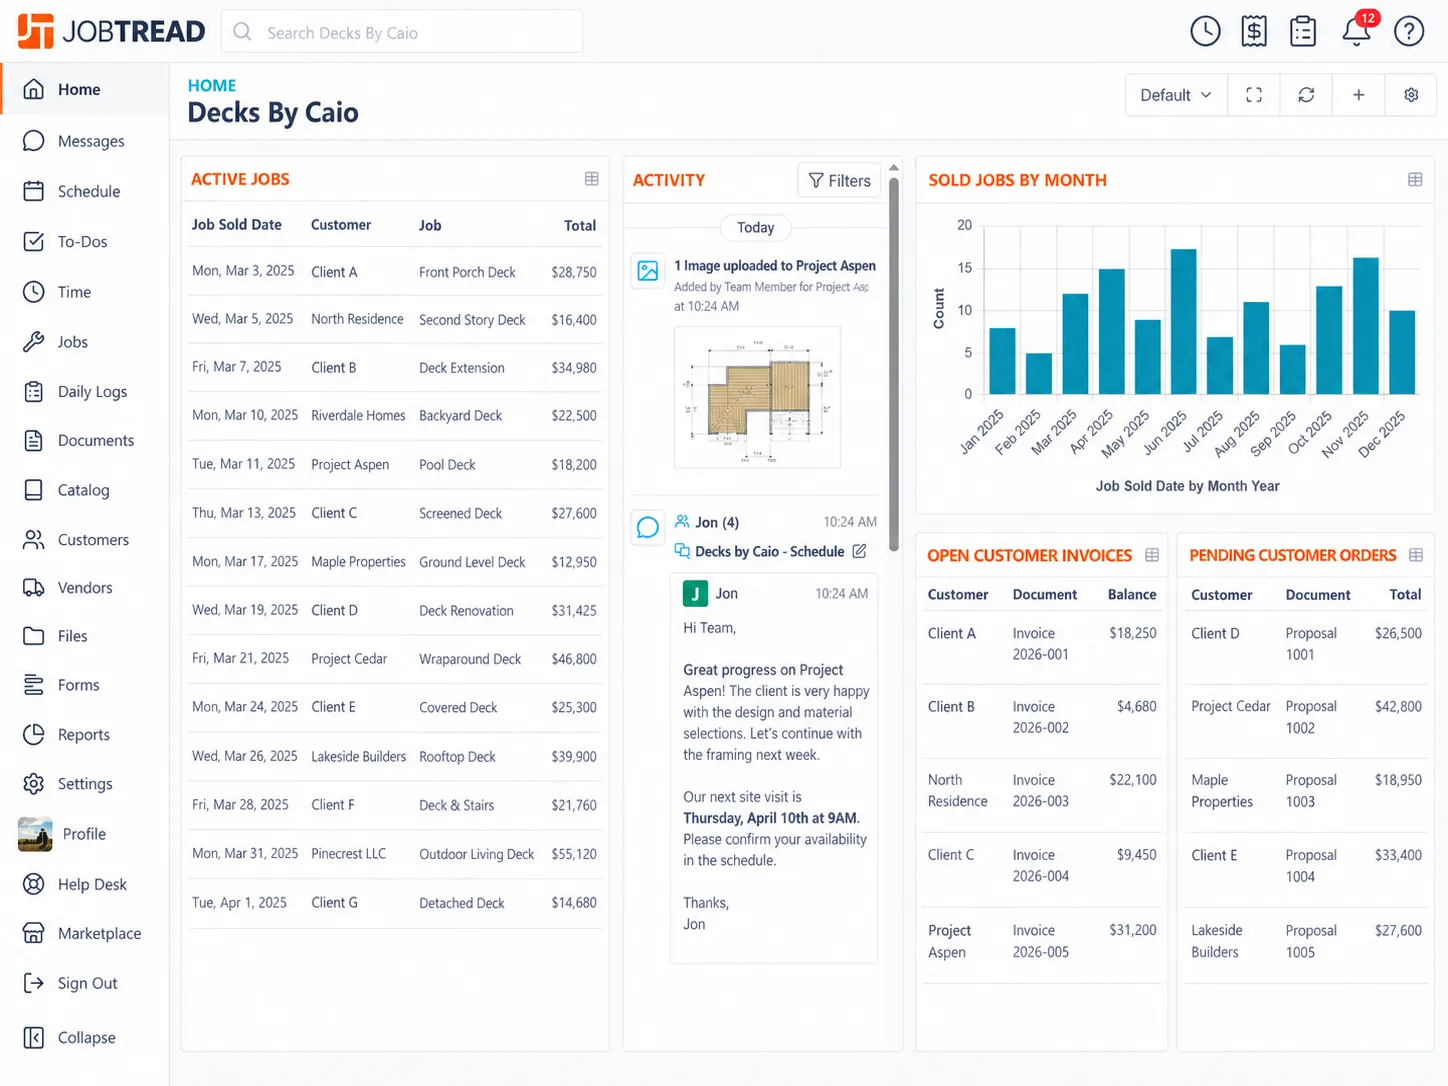The width and height of the screenshot is (1448, 1086).
Task: Sign Out from the sidebar
Action: tap(85, 983)
